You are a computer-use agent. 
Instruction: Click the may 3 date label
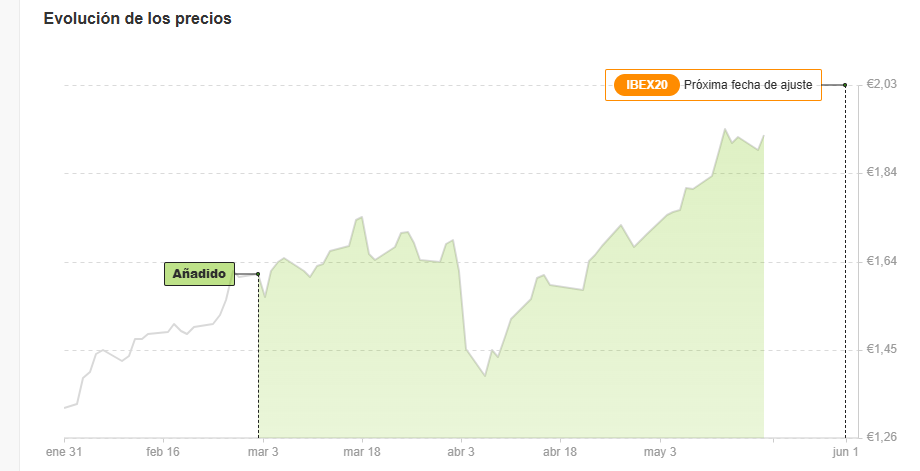coord(660,452)
